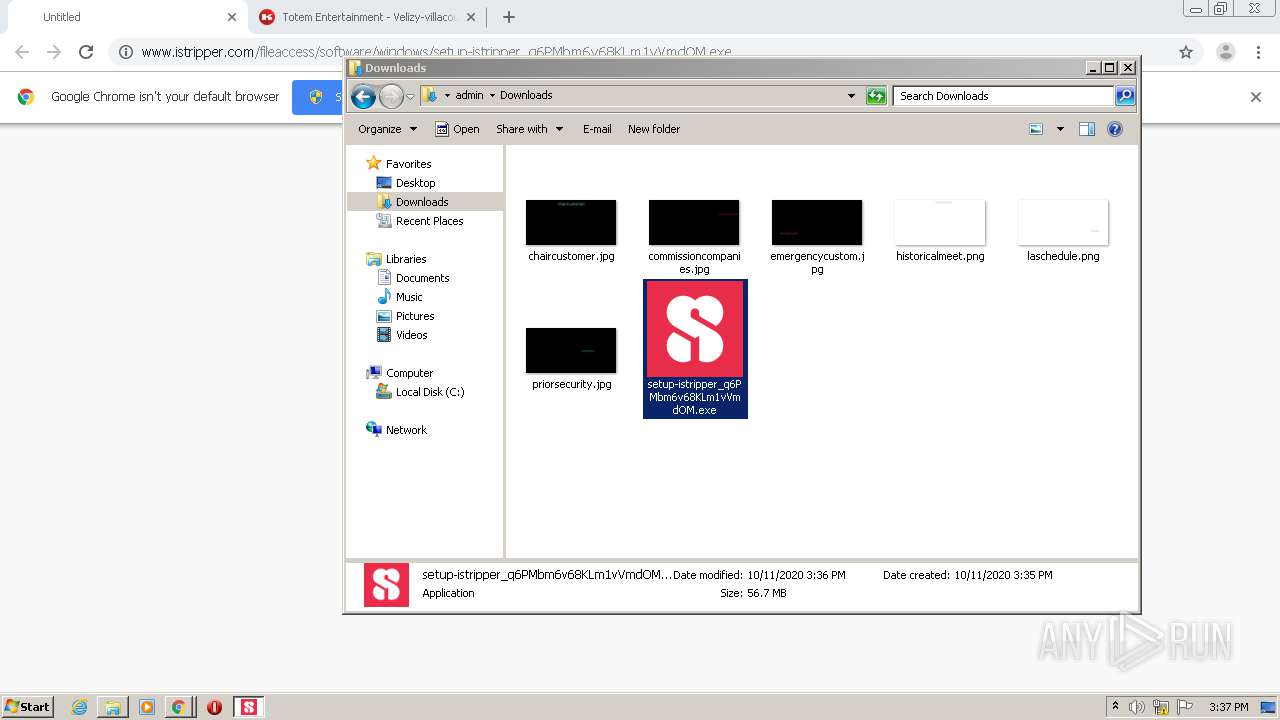Click the Chrome address bar URL
This screenshot has width=1280, height=720.
[x=436, y=52]
